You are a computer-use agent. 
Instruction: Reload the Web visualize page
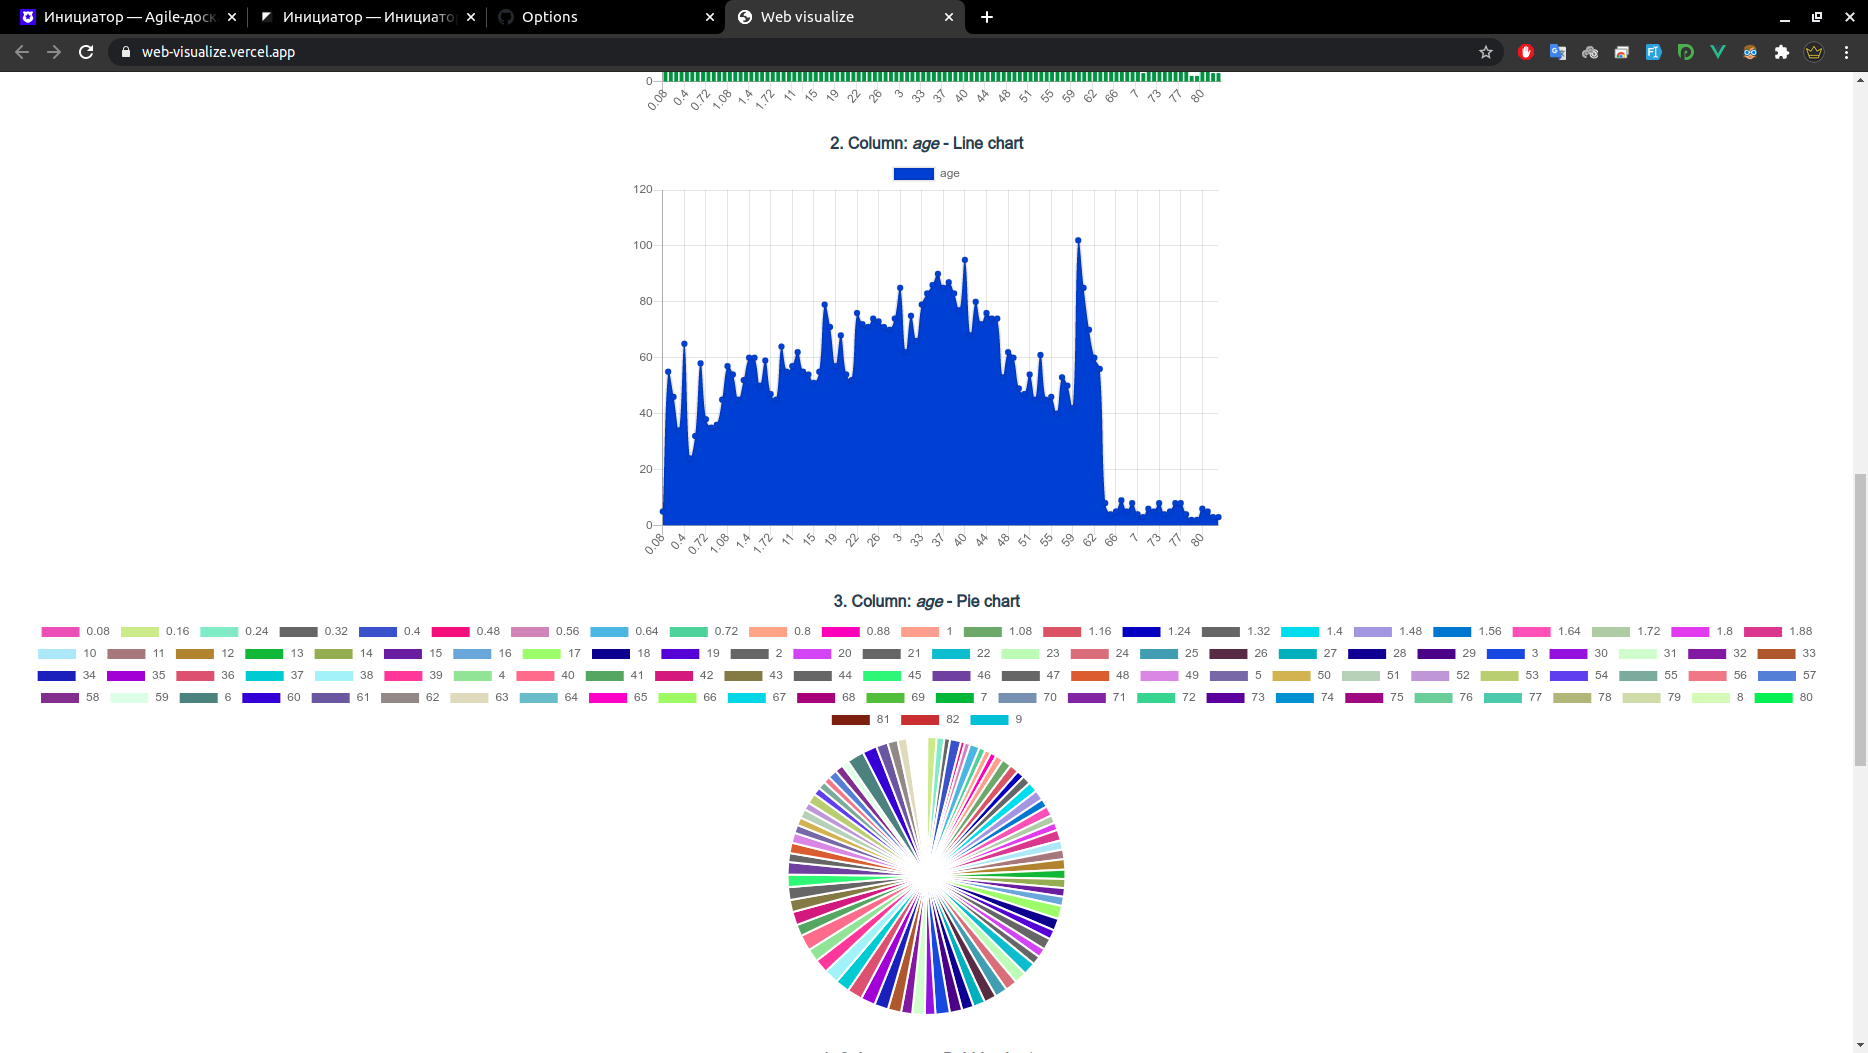[86, 52]
